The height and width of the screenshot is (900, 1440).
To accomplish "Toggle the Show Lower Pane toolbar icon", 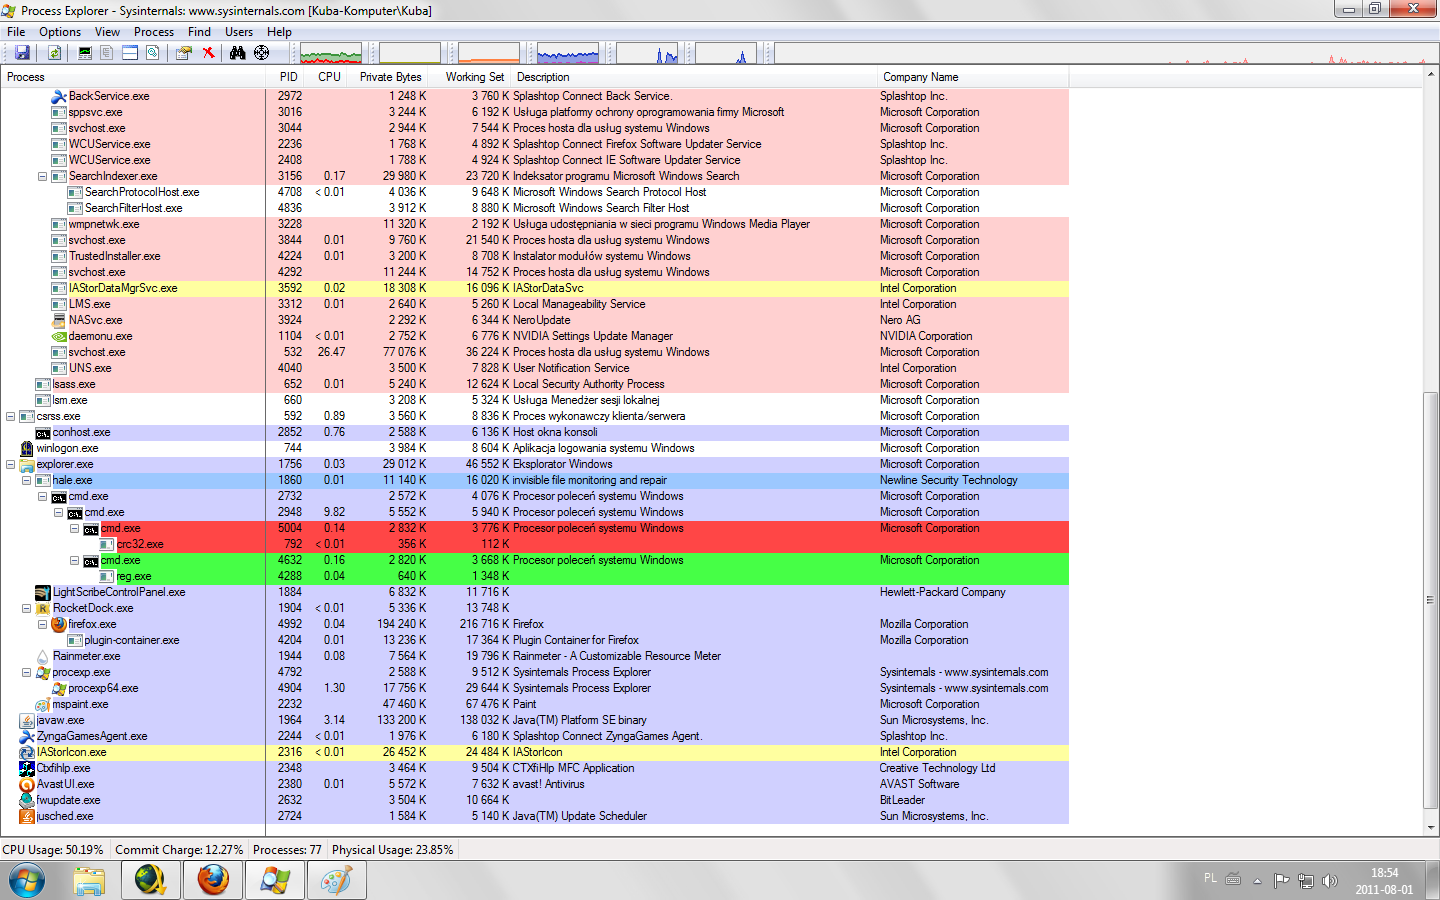I will click(130, 53).
